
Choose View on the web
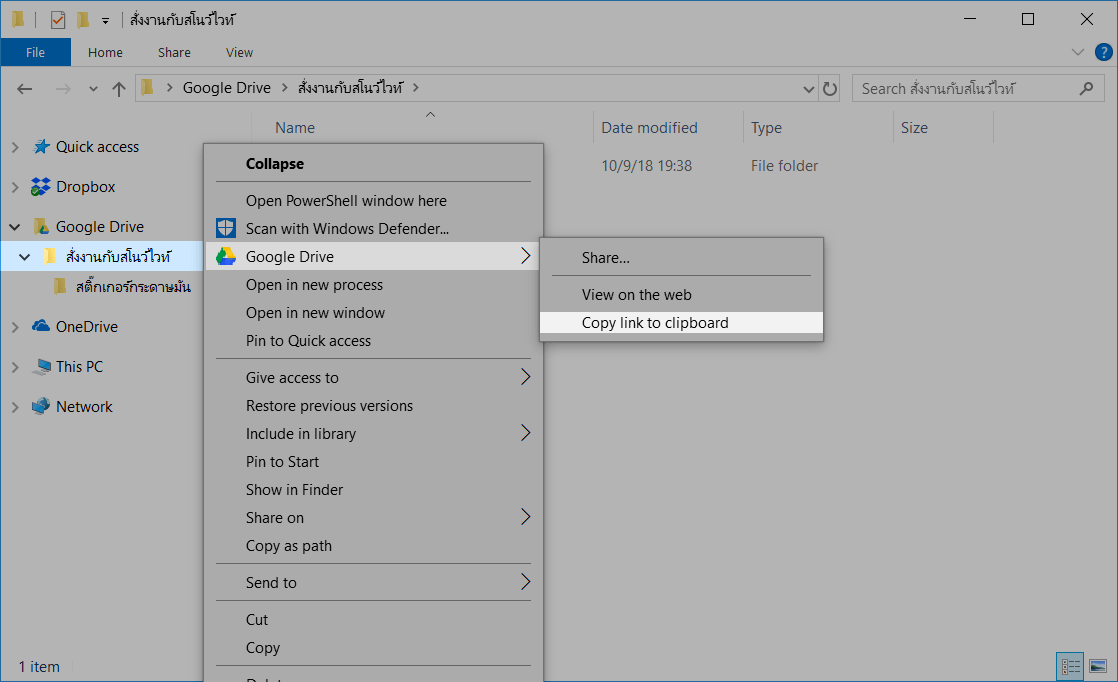(x=682, y=295)
